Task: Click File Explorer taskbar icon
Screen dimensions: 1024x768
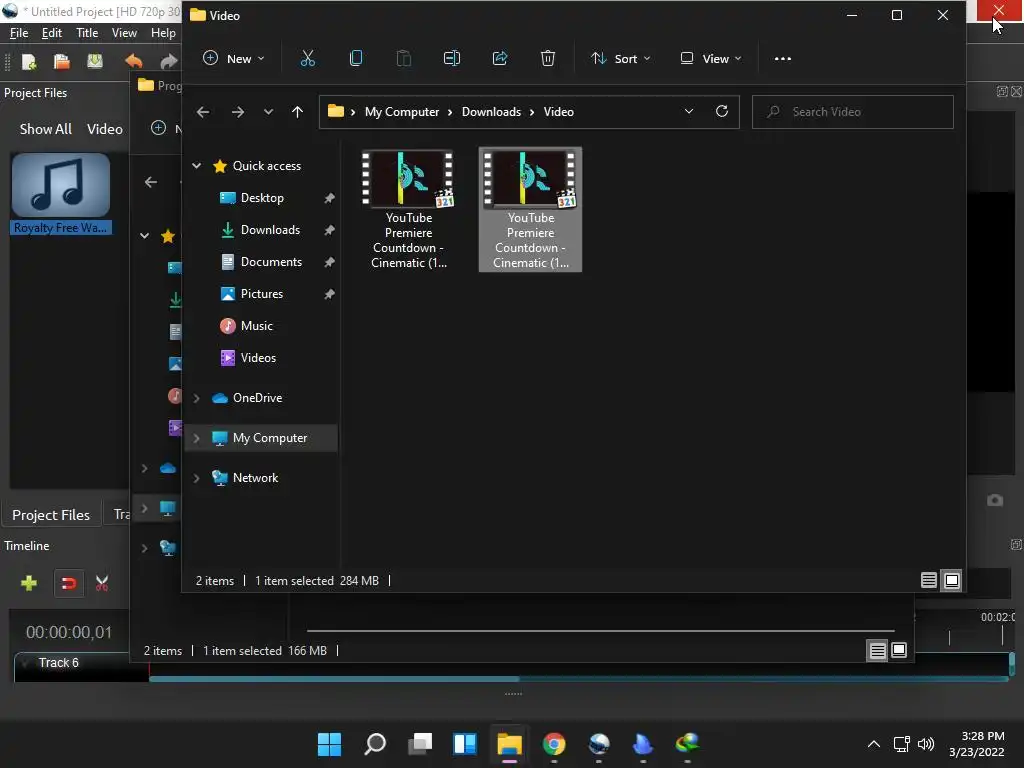Action: coord(509,744)
